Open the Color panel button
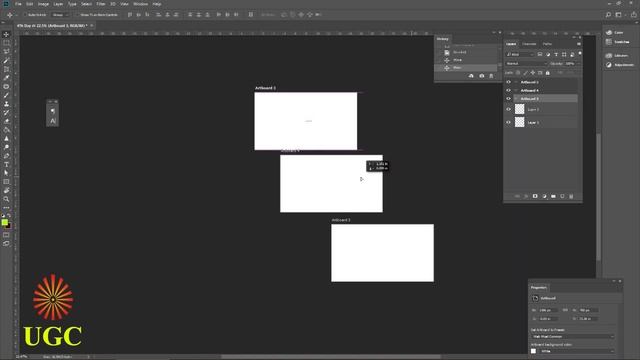640x360 pixels. [x=615, y=33]
